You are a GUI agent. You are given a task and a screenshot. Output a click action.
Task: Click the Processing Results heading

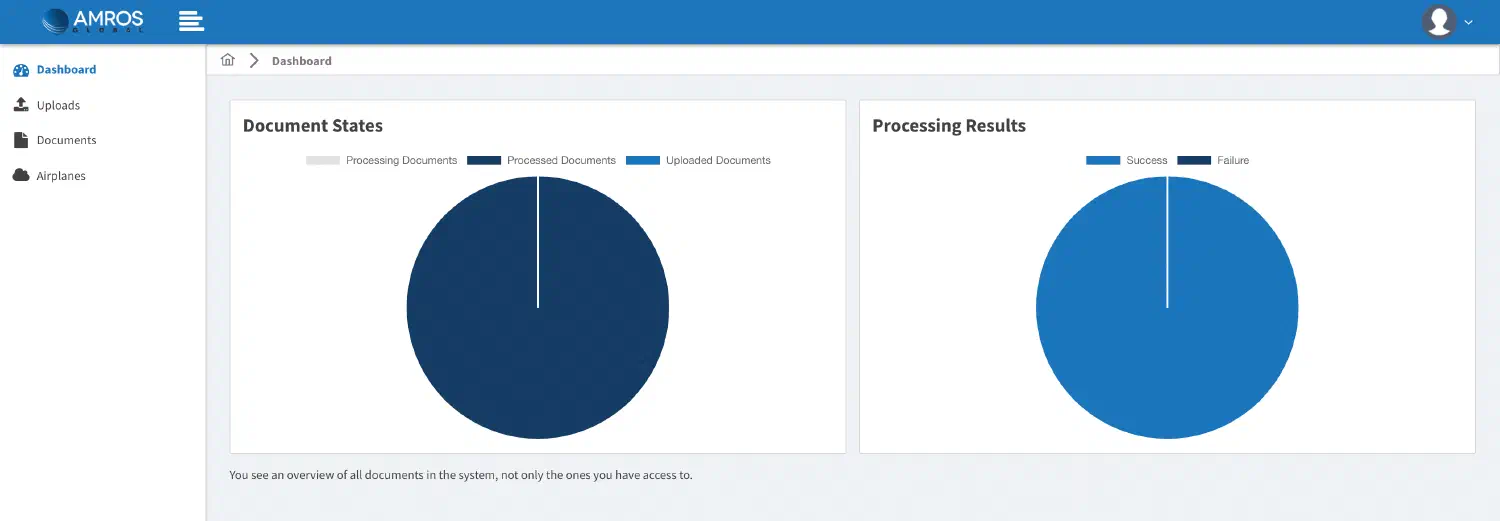949,126
